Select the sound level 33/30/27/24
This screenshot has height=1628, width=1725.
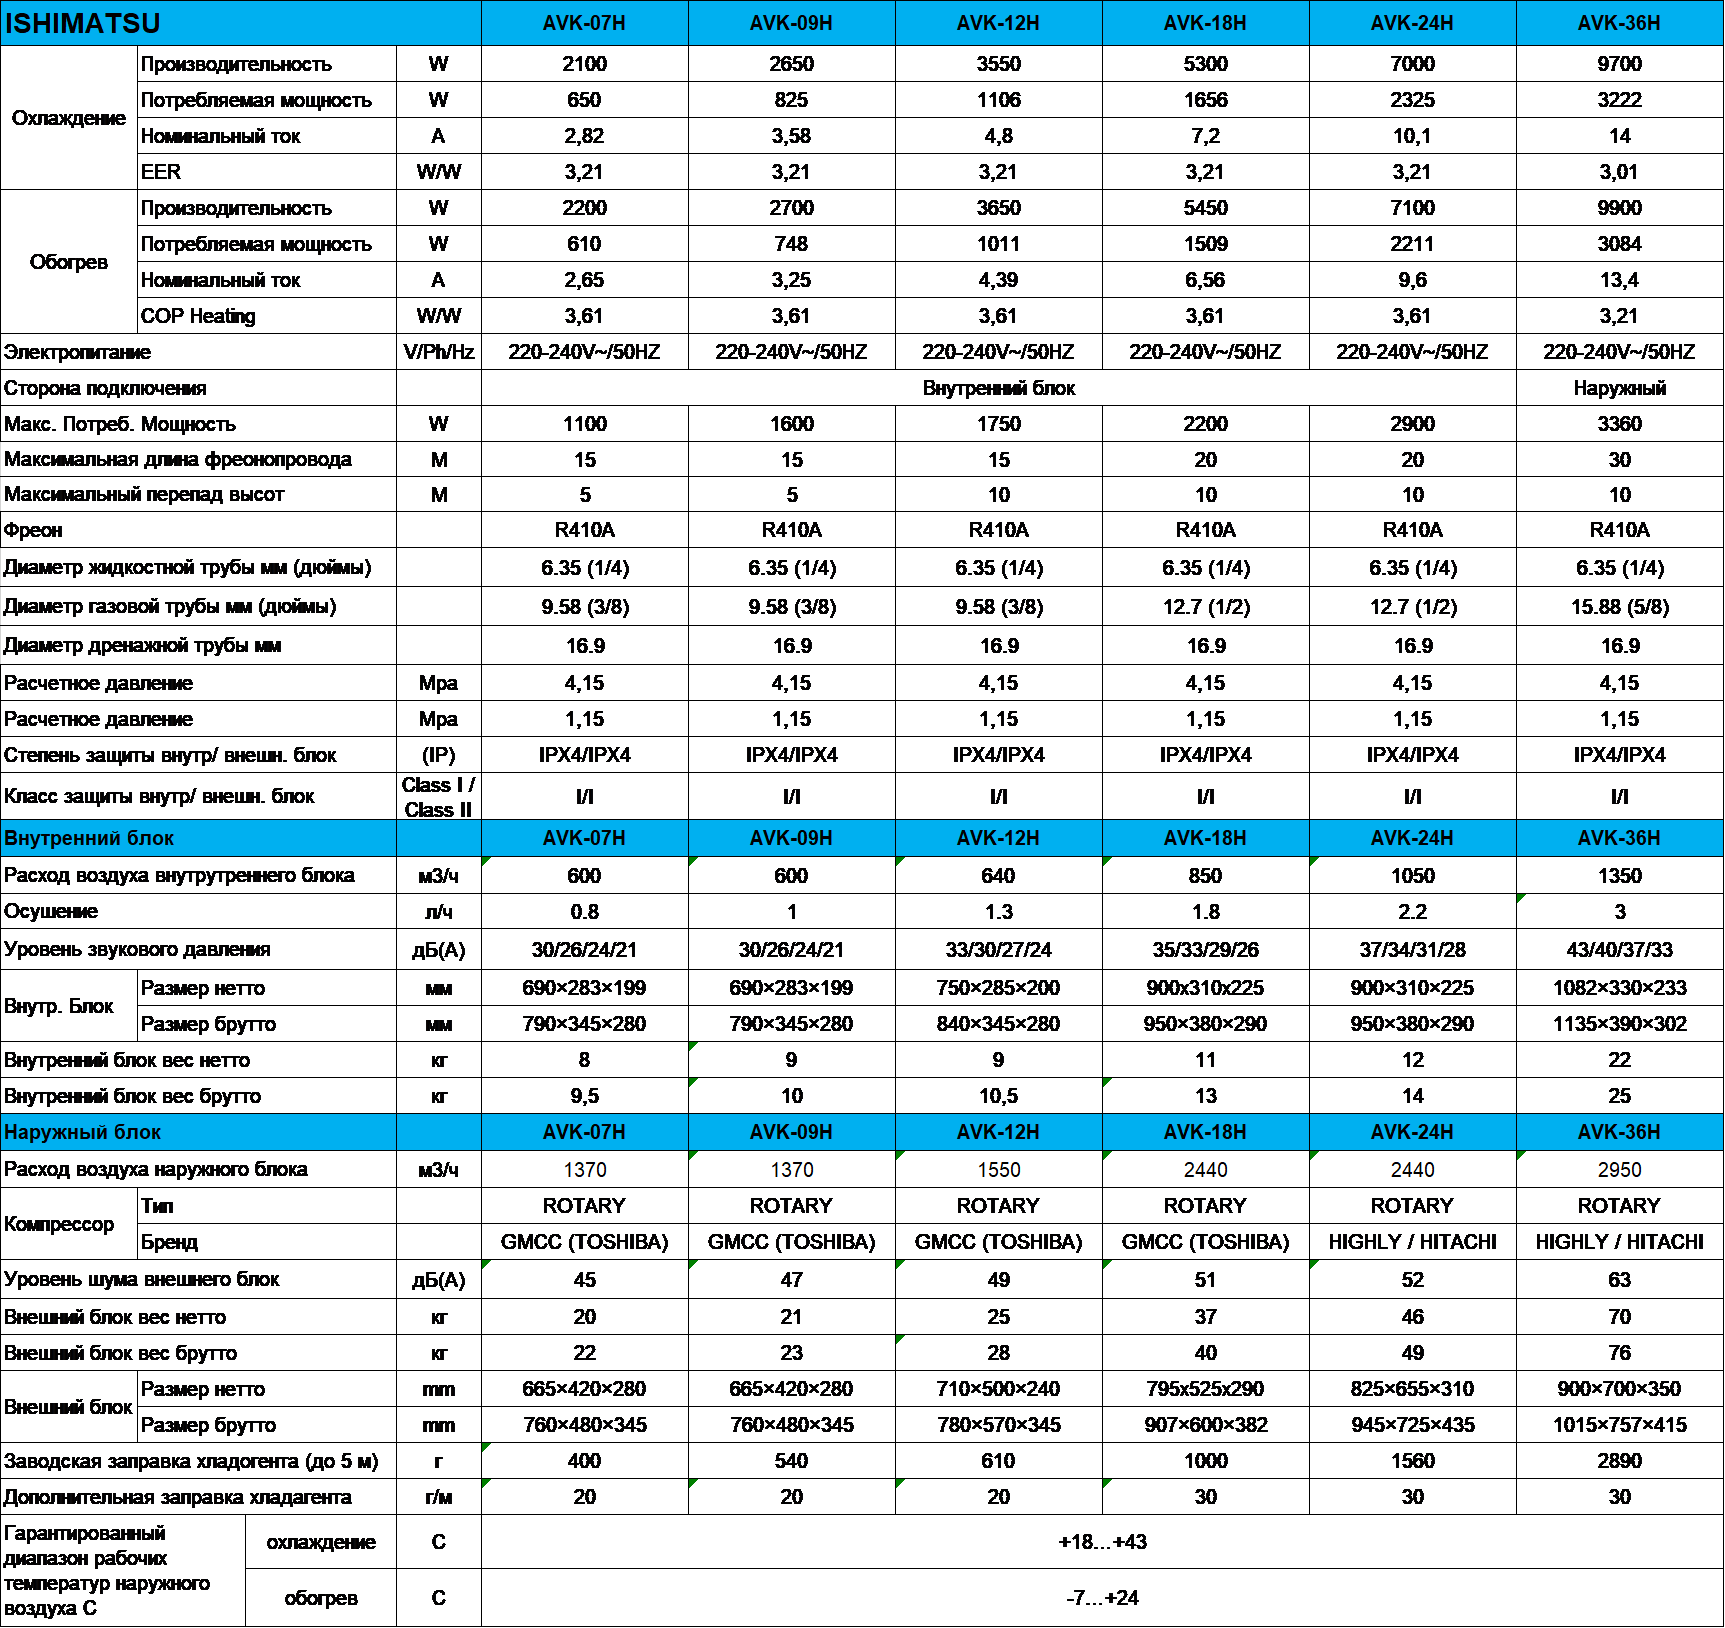click(998, 950)
